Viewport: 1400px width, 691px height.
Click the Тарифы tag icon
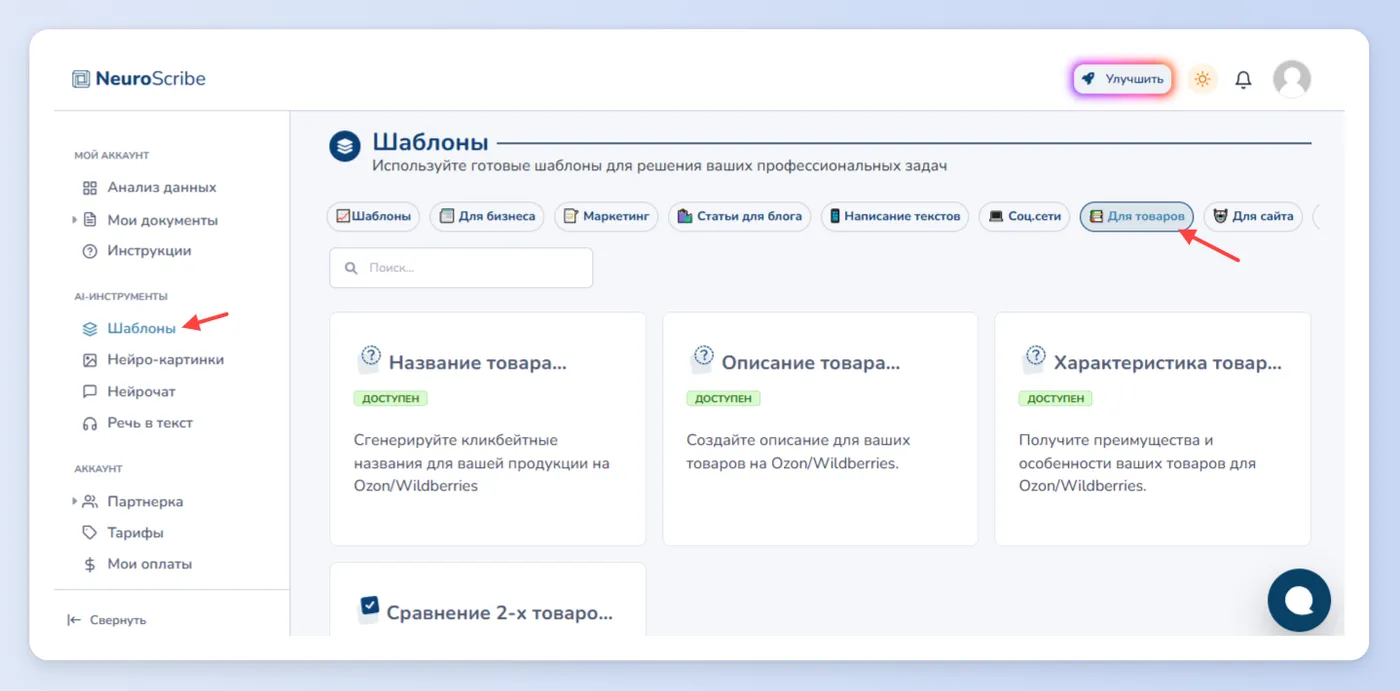coord(90,533)
